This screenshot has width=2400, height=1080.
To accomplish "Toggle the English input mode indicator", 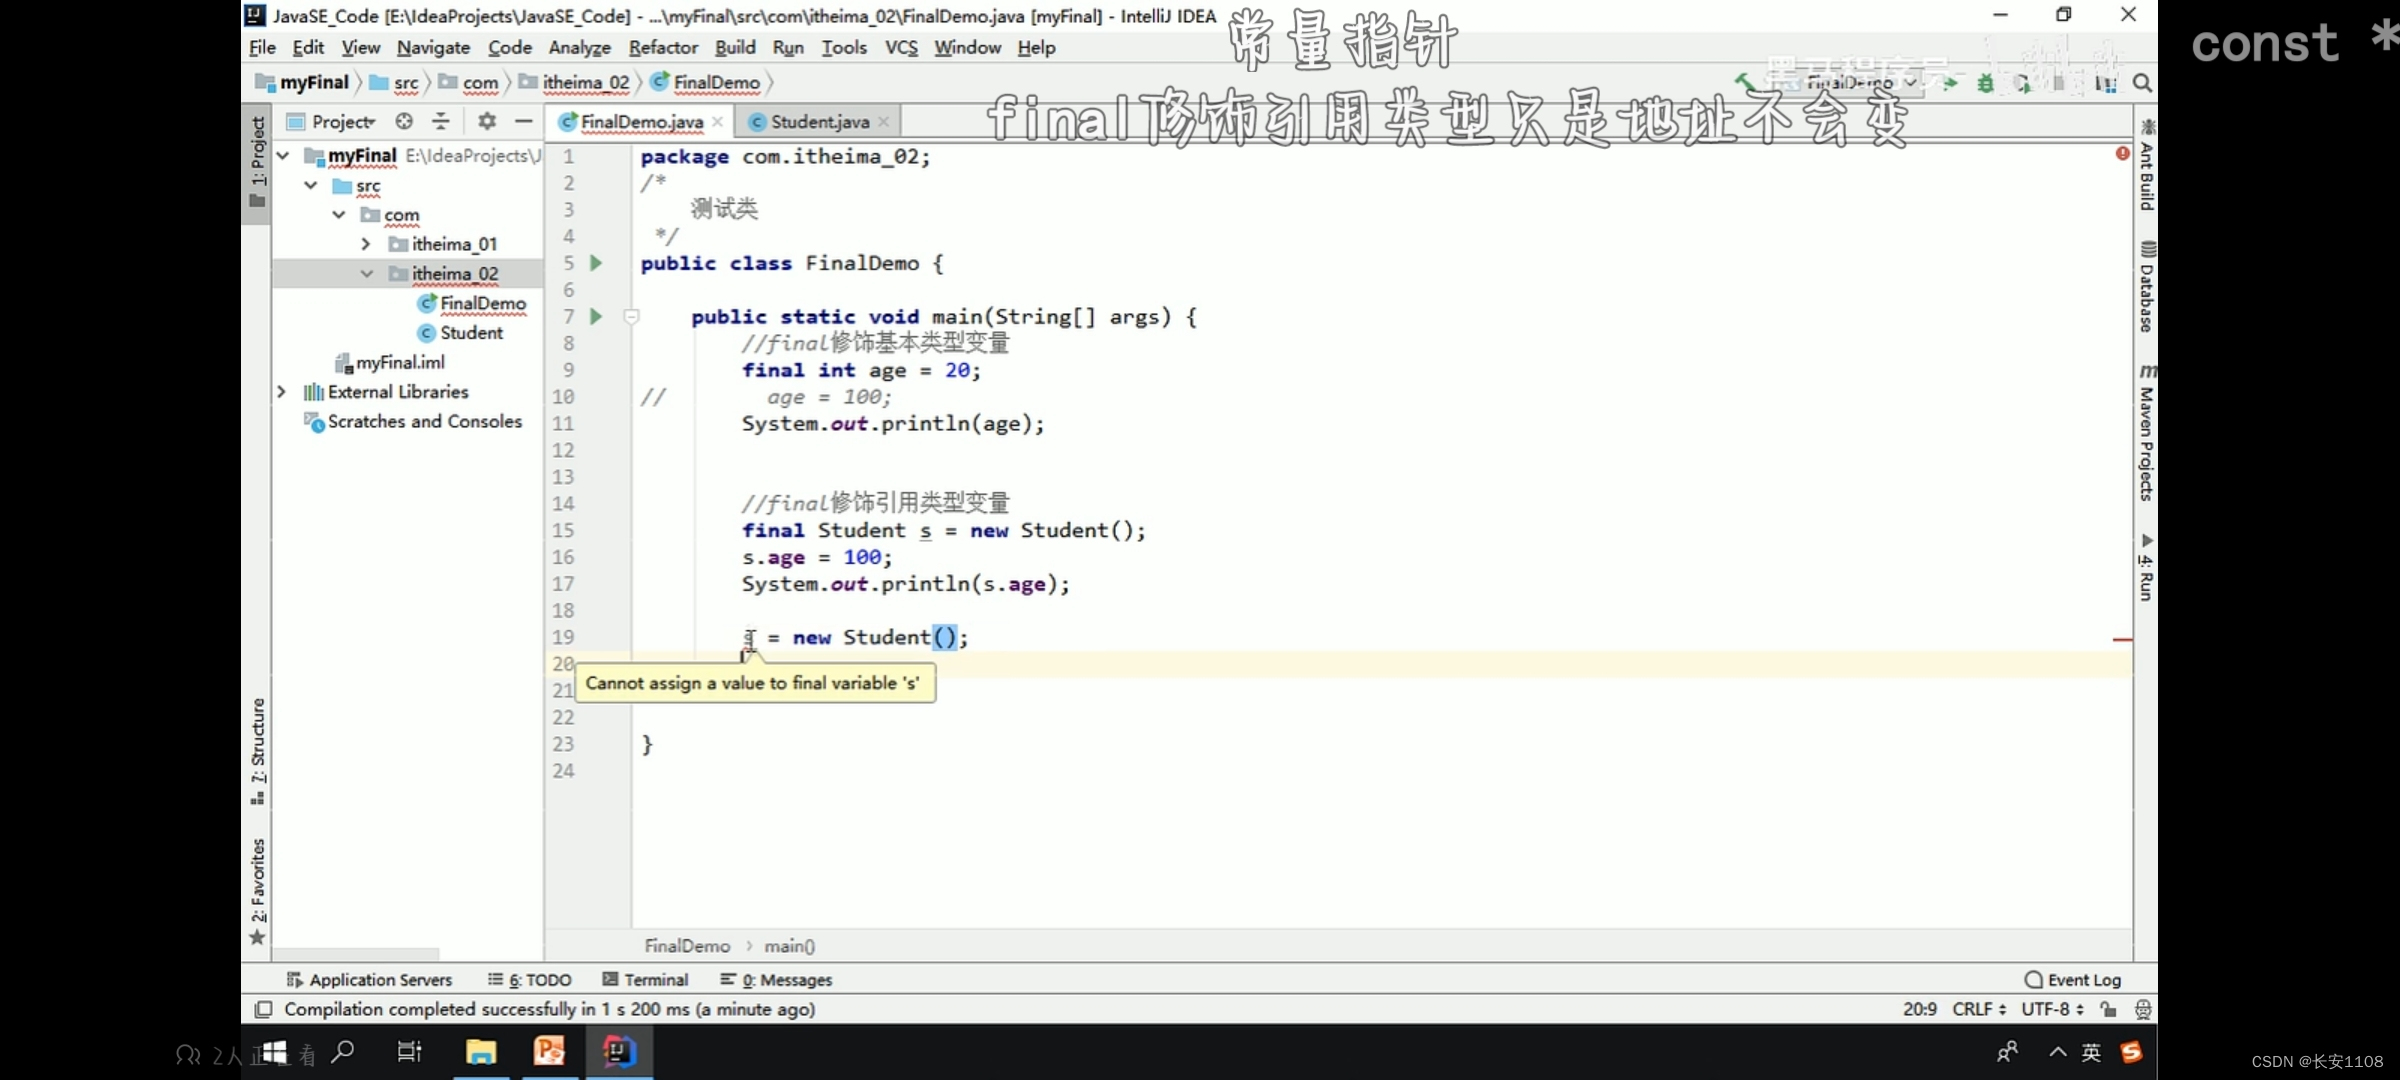I will click(2091, 1052).
